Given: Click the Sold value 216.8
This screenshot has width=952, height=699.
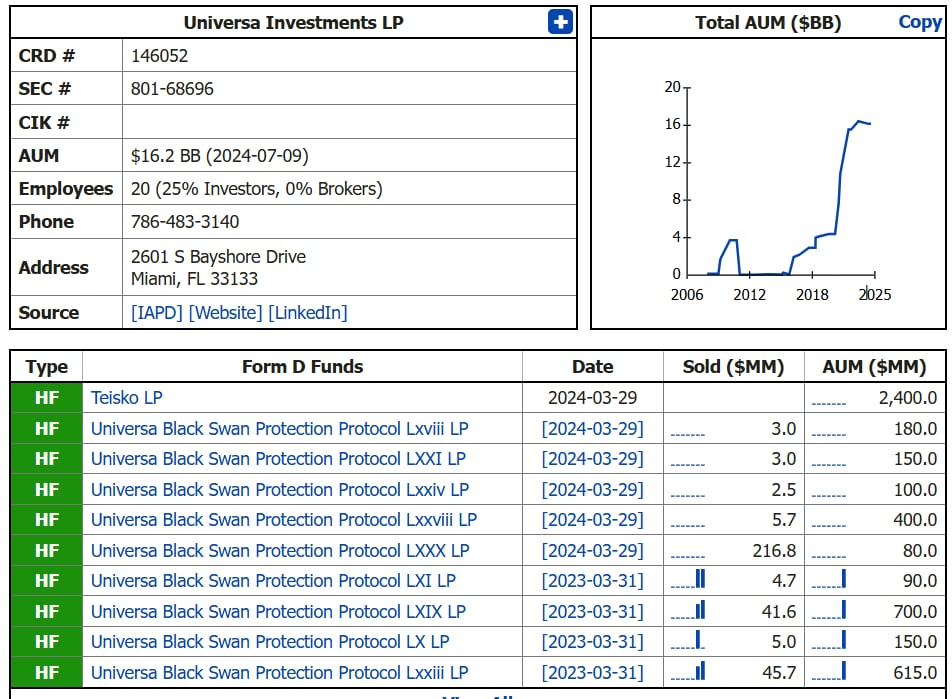Looking at the screenshot, I should click(x=774, y=551).
